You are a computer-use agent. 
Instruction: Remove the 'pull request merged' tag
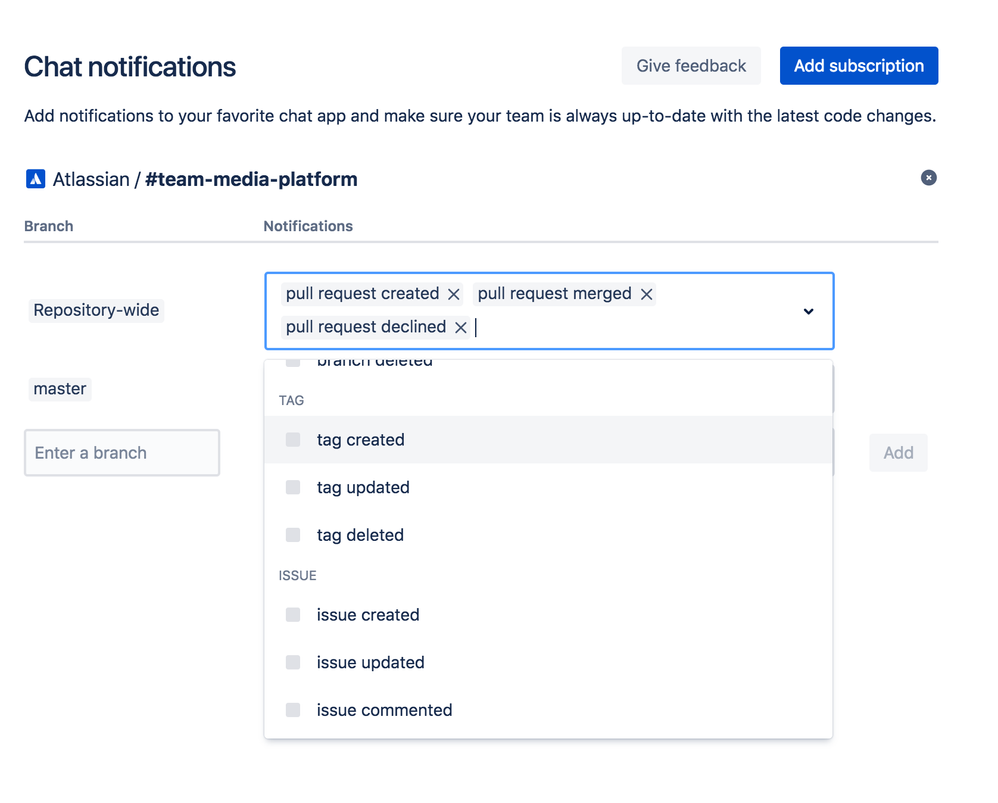(x=647, y=294)
